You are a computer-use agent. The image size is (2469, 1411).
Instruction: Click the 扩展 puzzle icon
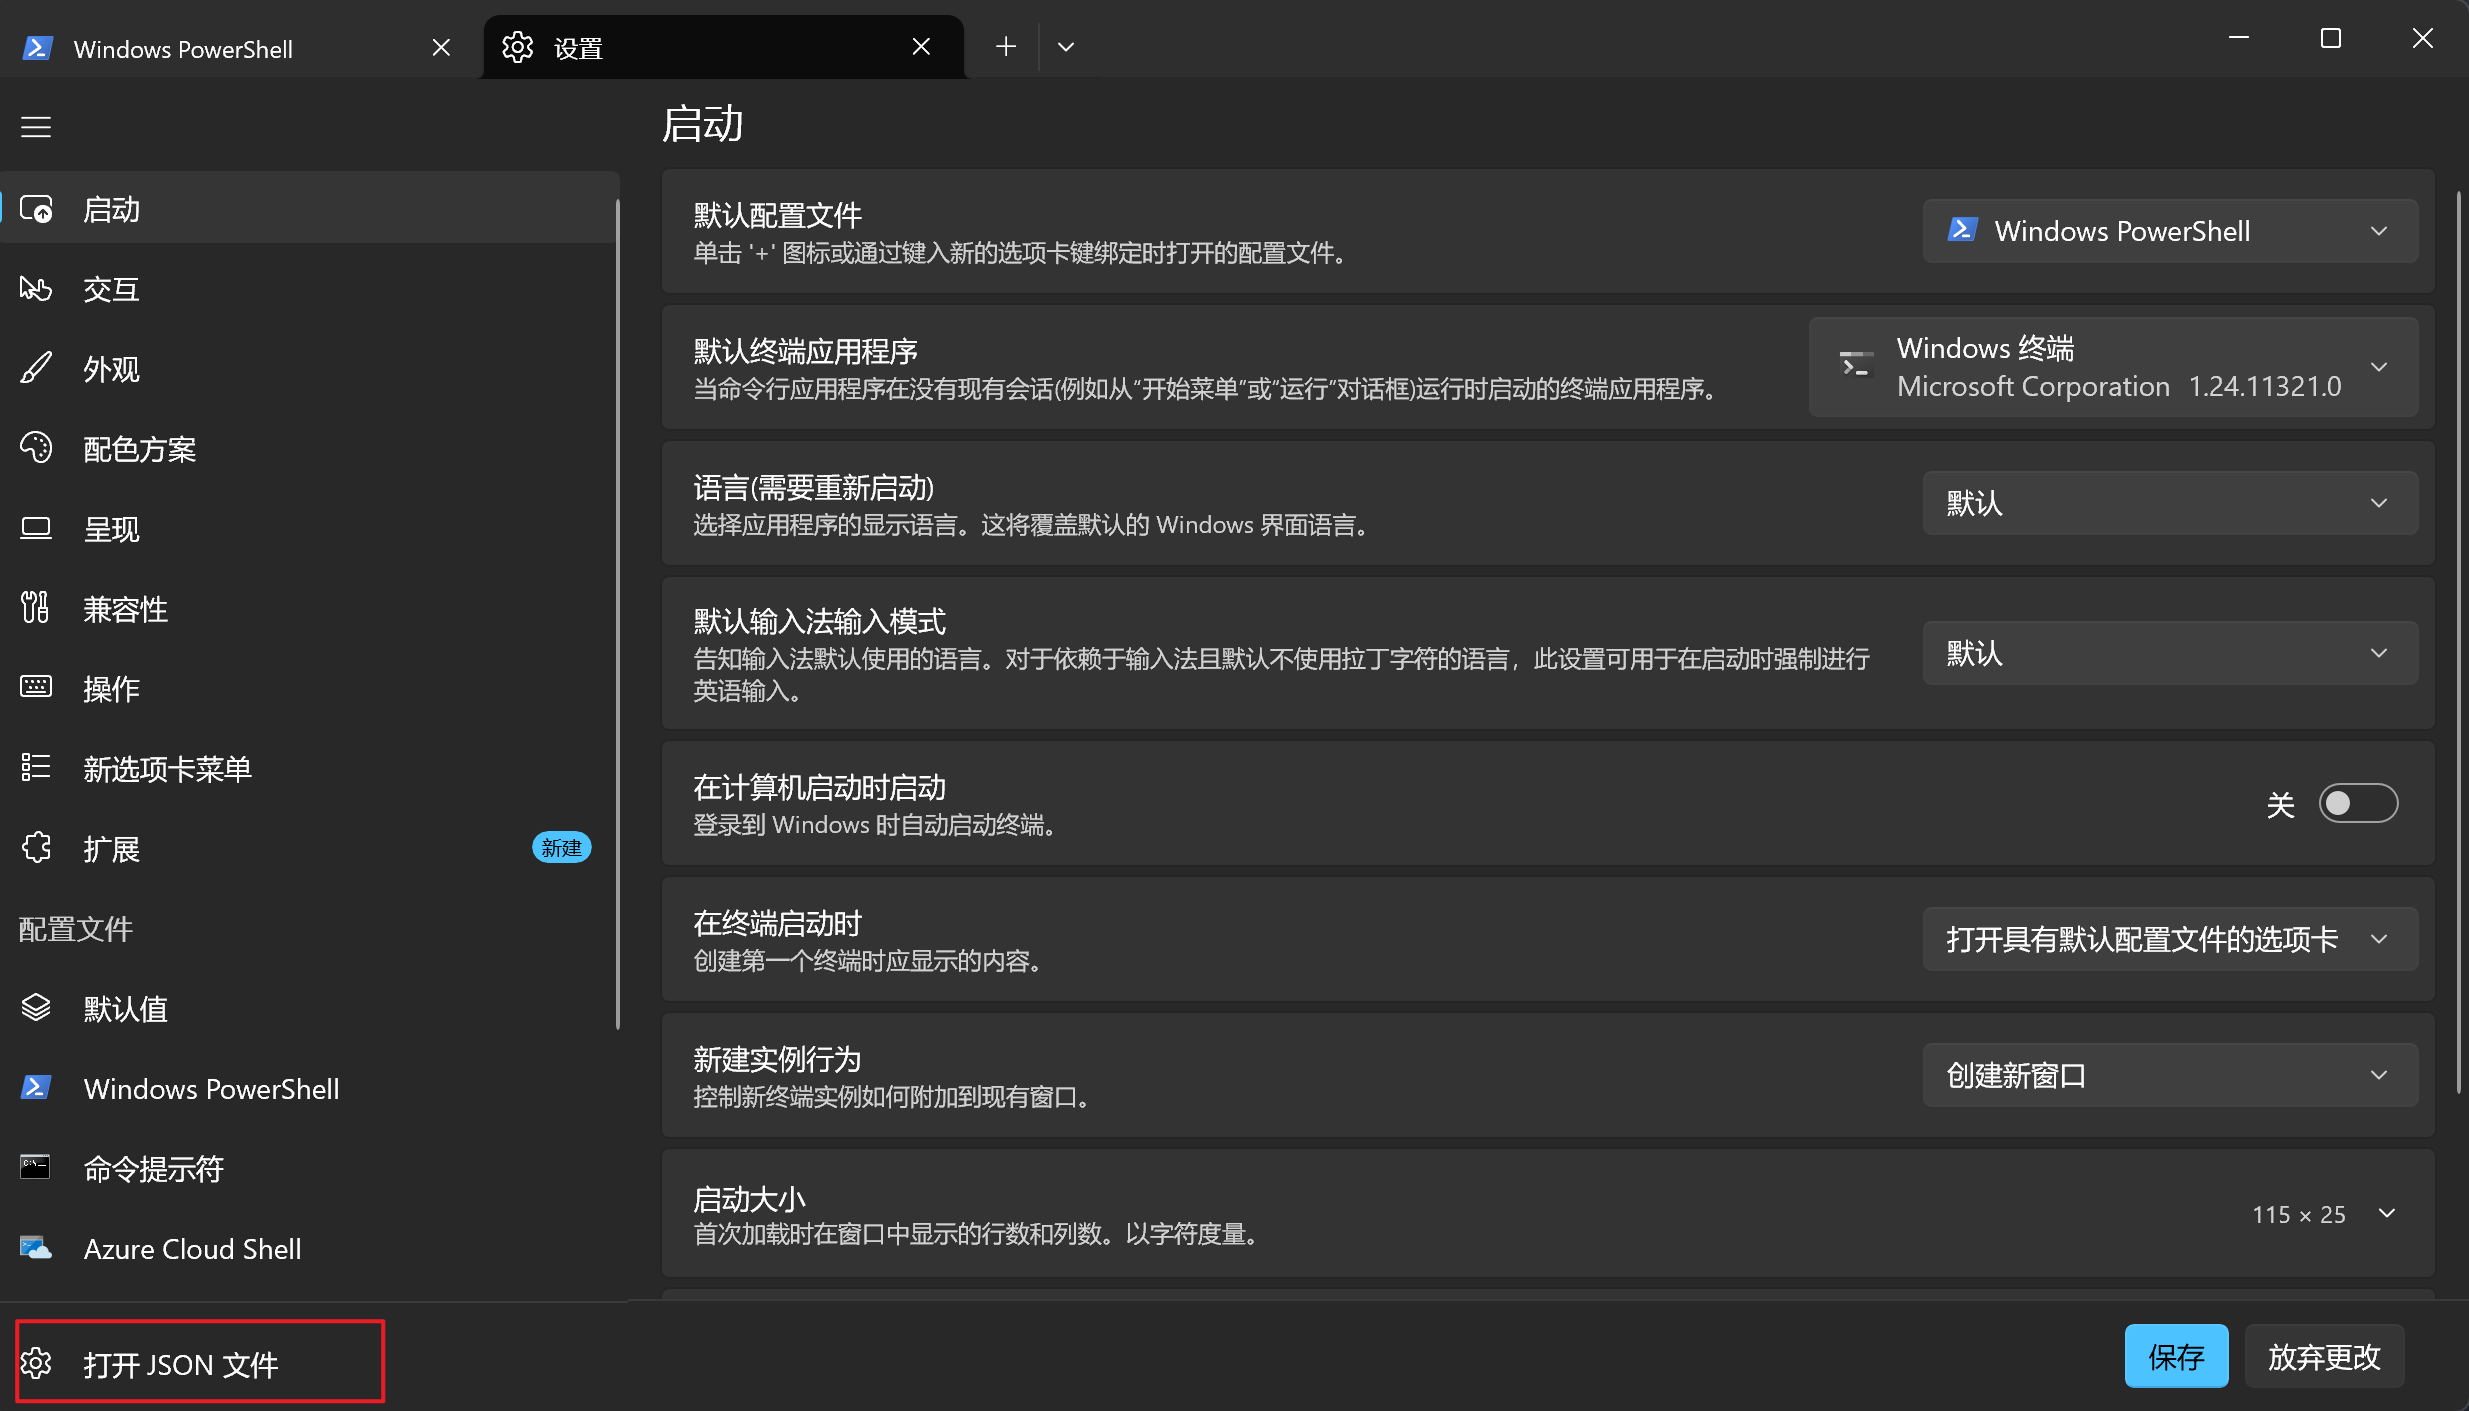point(36,848)
